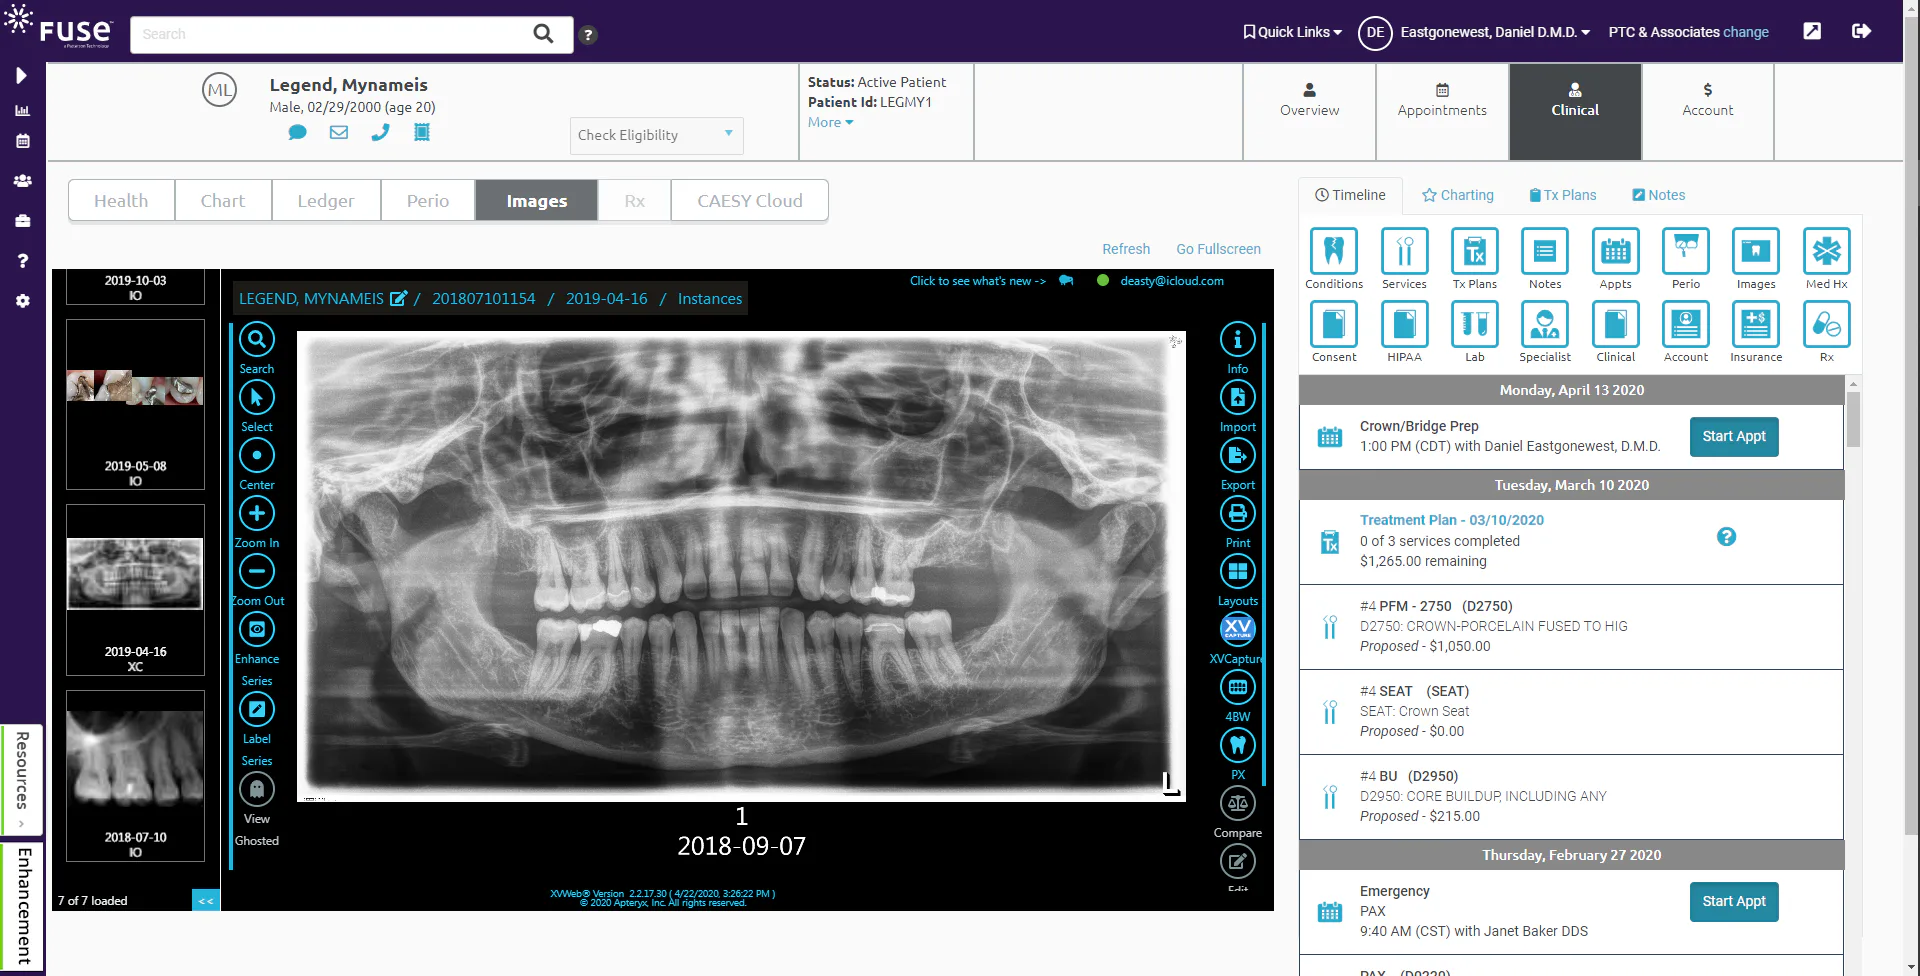
Task: Send patient a chat message icon
Action: [297, 132]
